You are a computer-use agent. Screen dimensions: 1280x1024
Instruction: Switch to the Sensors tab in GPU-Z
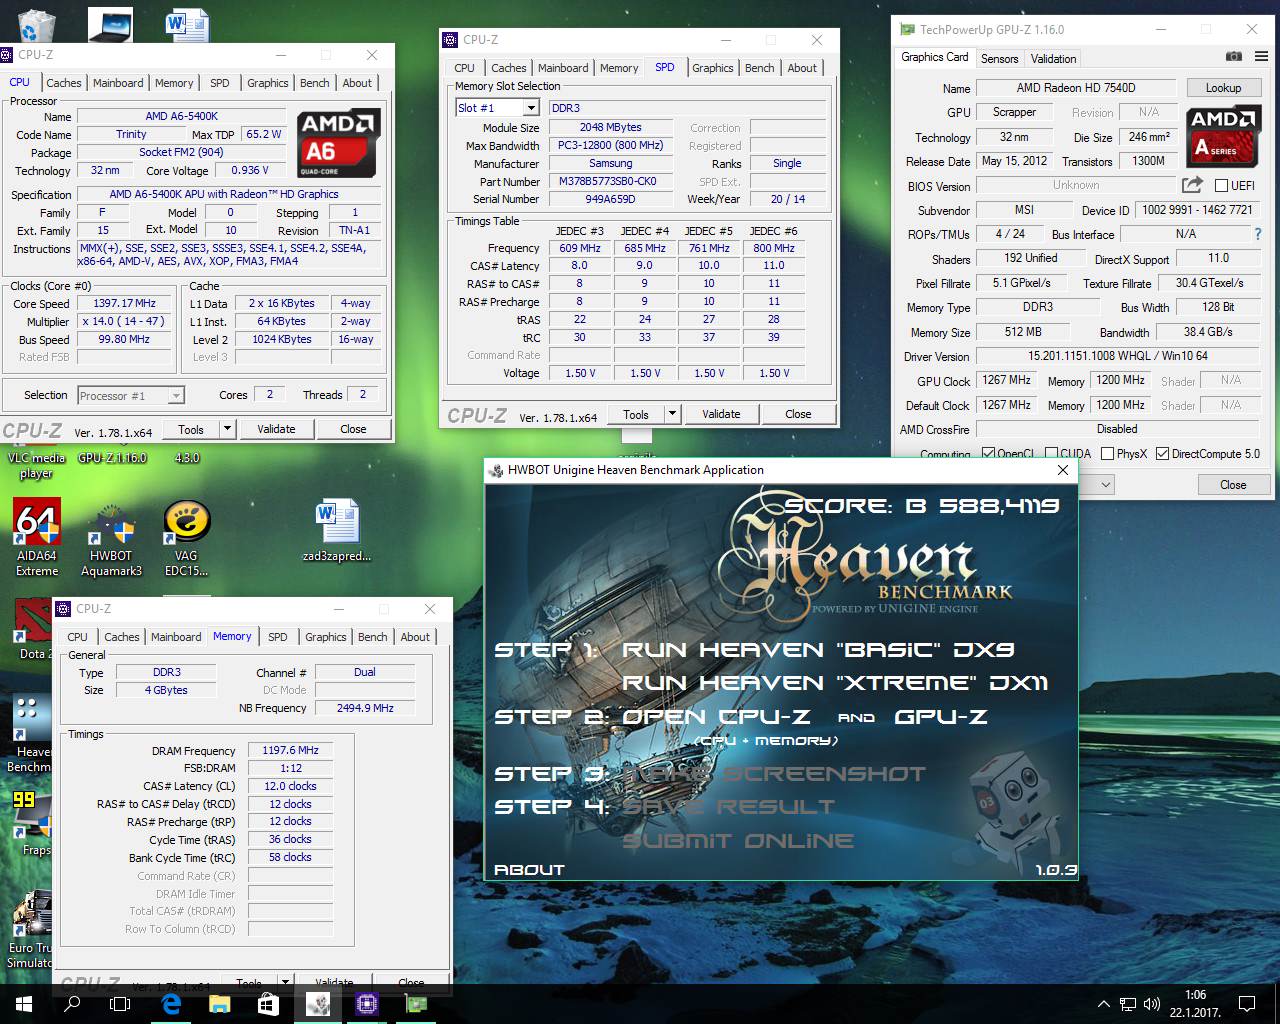pos(999,59)
